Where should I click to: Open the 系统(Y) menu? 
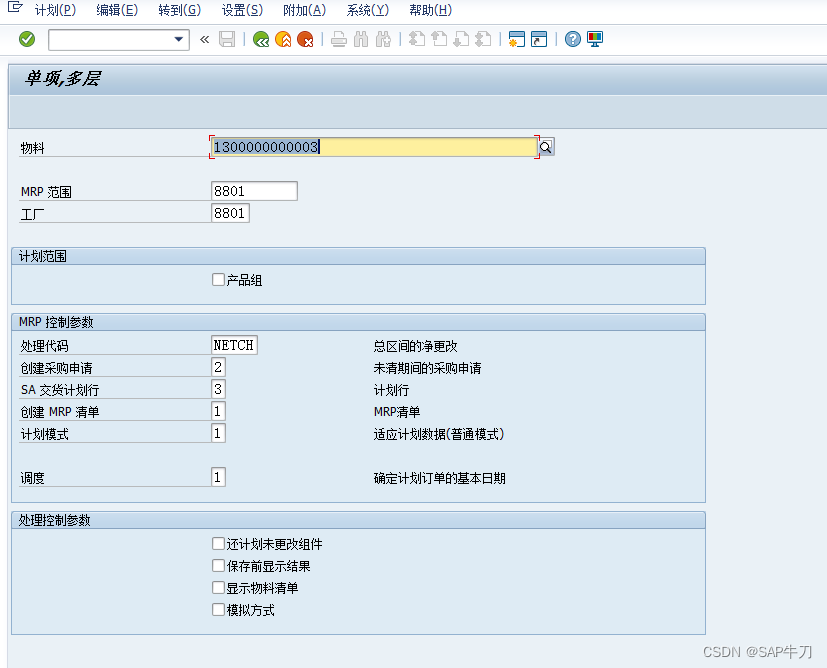pyautogui.click(x=368, y=10)
